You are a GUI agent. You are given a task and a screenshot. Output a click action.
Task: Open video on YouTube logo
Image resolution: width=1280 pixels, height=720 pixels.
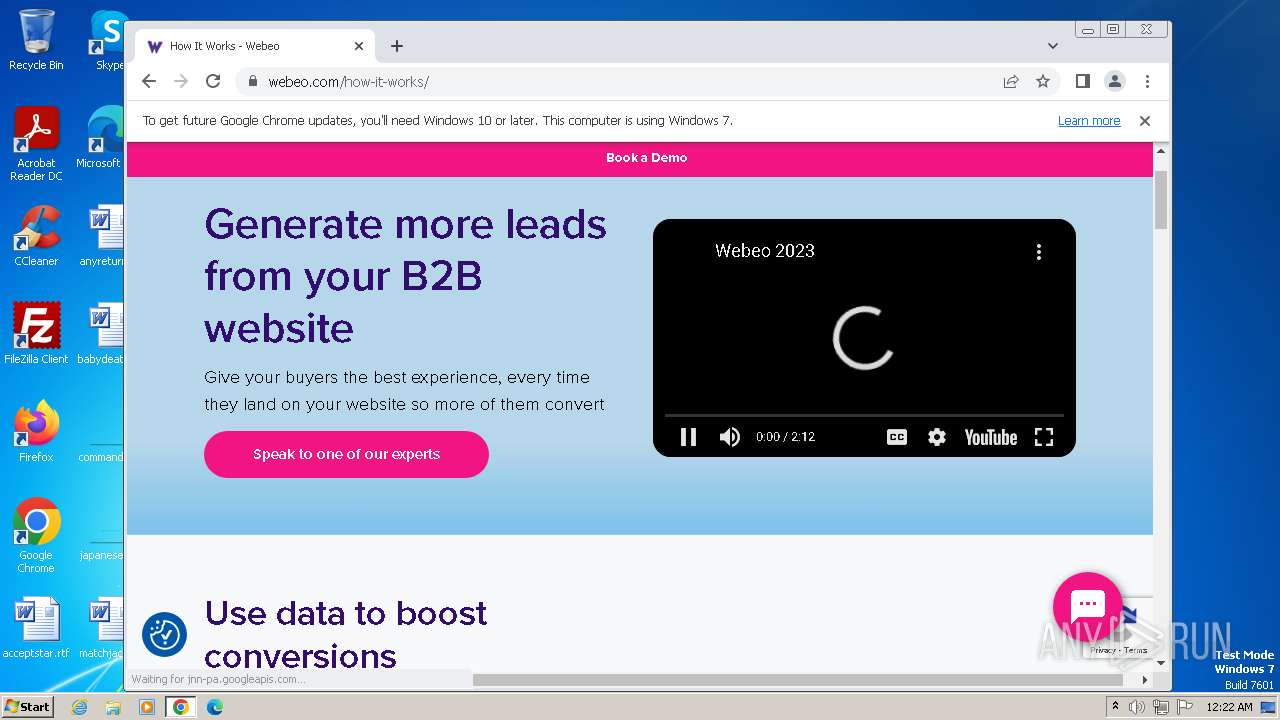(990, 437)
